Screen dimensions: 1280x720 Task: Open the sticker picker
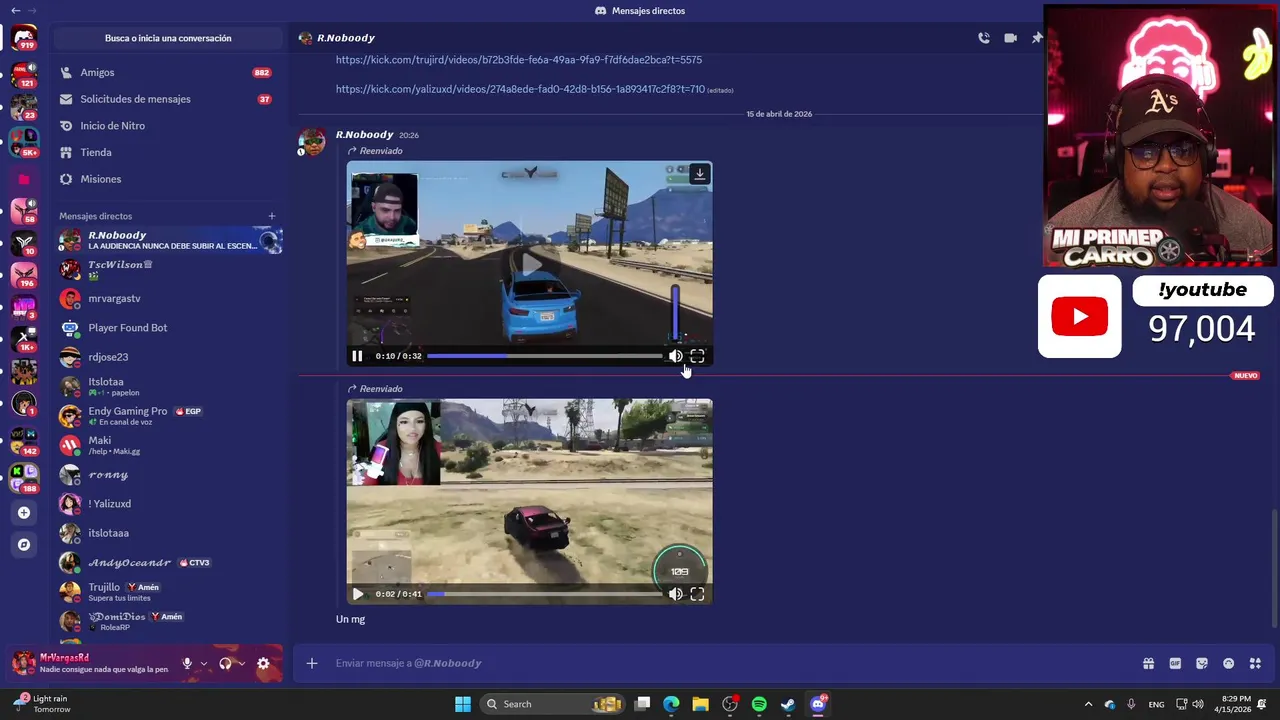pyautogui.click(x=1202, y=663)
